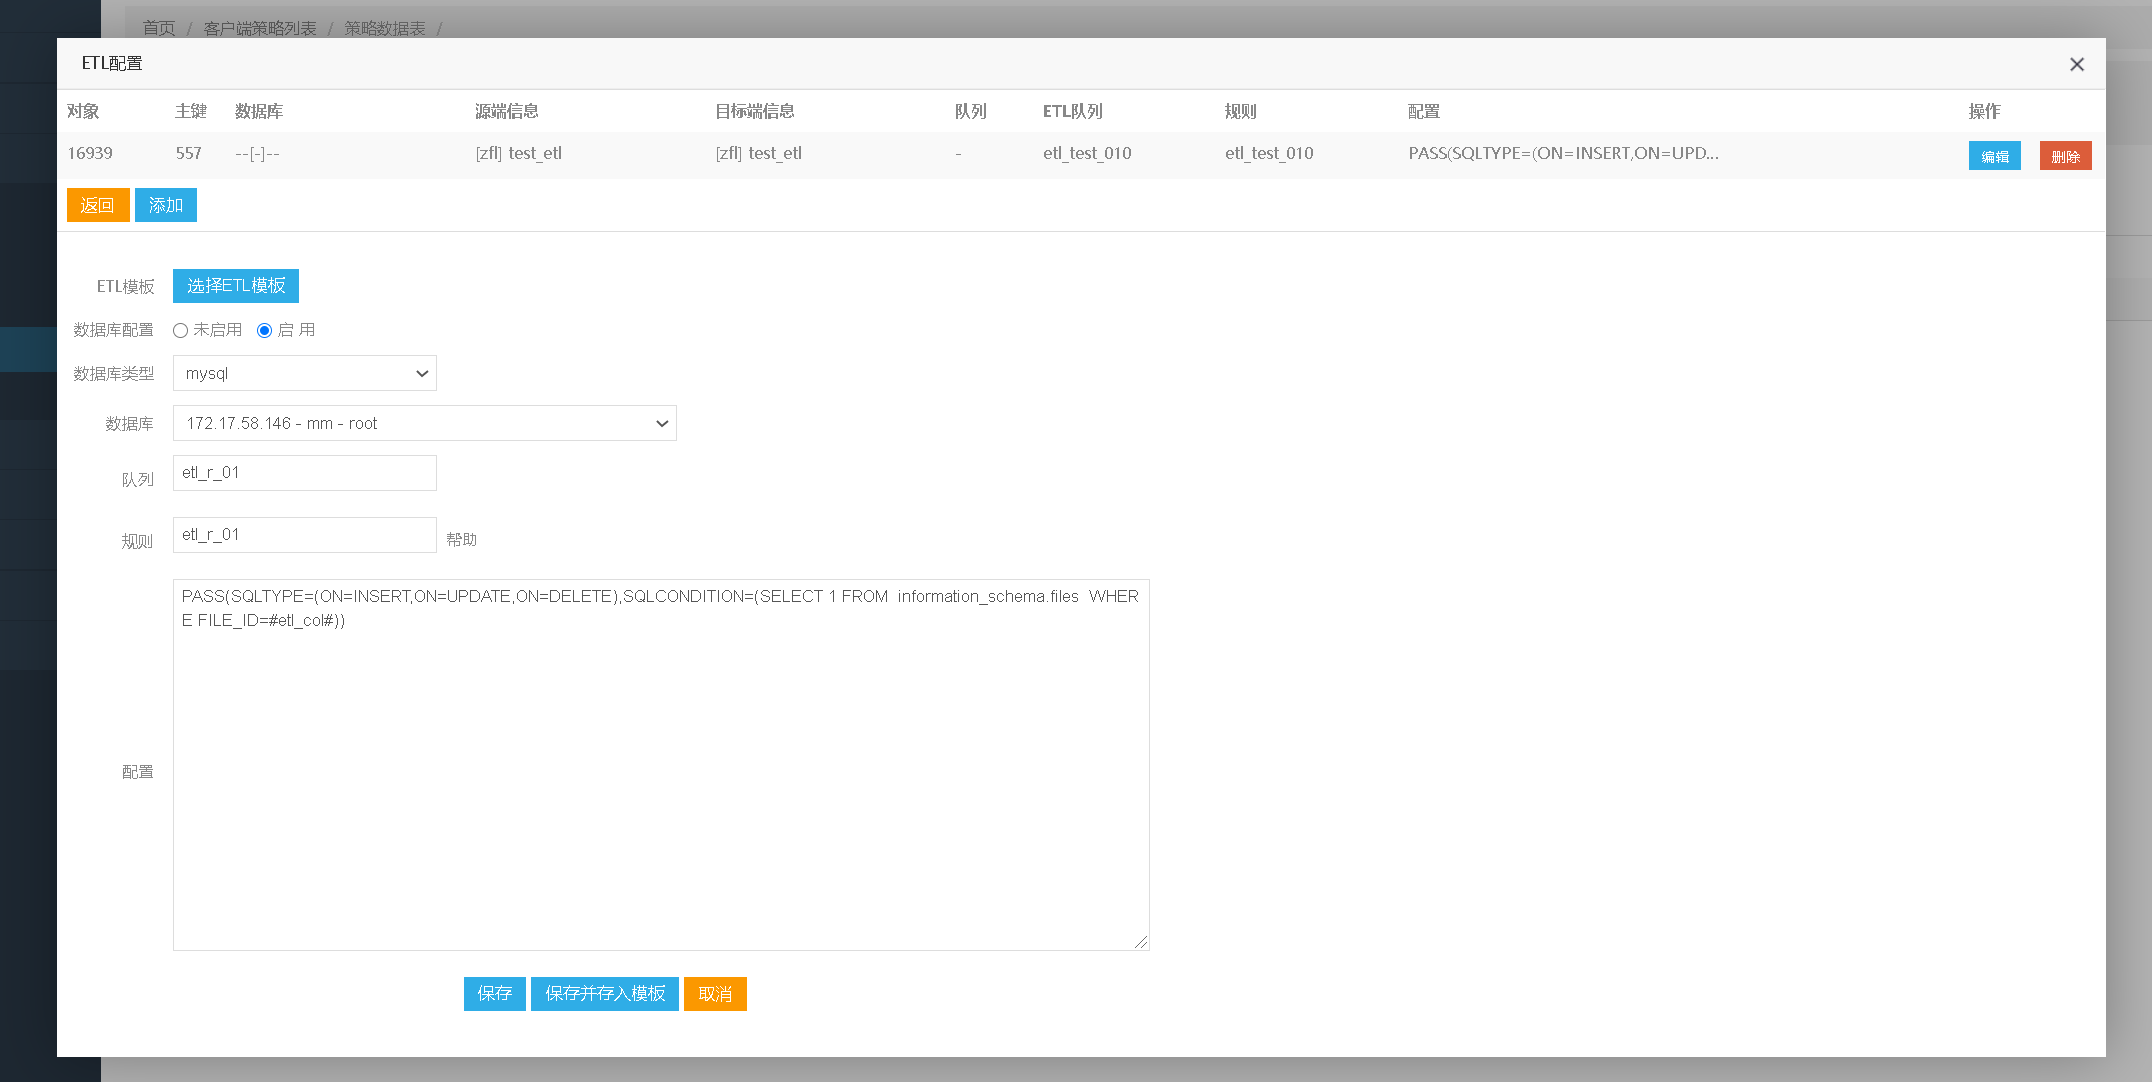The width and height of the screenshot is (2152, 1082).
Task: Click the red 删除 button
Action: (2065, 156)
